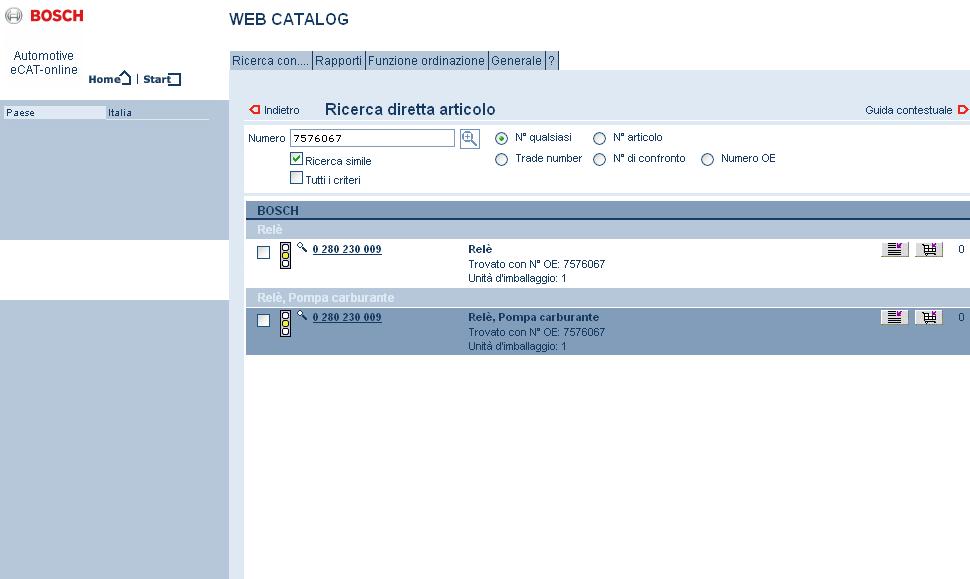
Task: Select Trade number radio button
Action: tap(502, 160)
